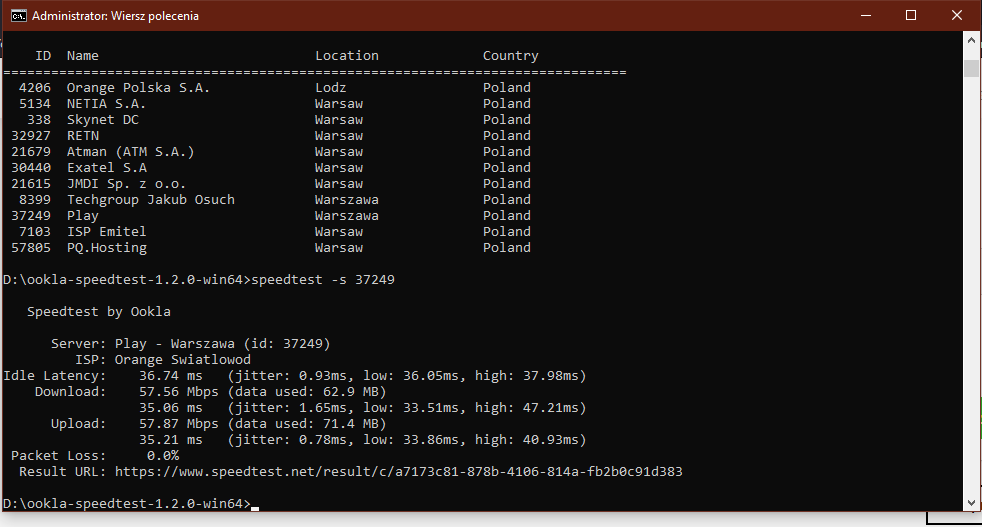Click the upload latency '35.21 ms'
Screen dimensions: 982x527
(171, 439)
